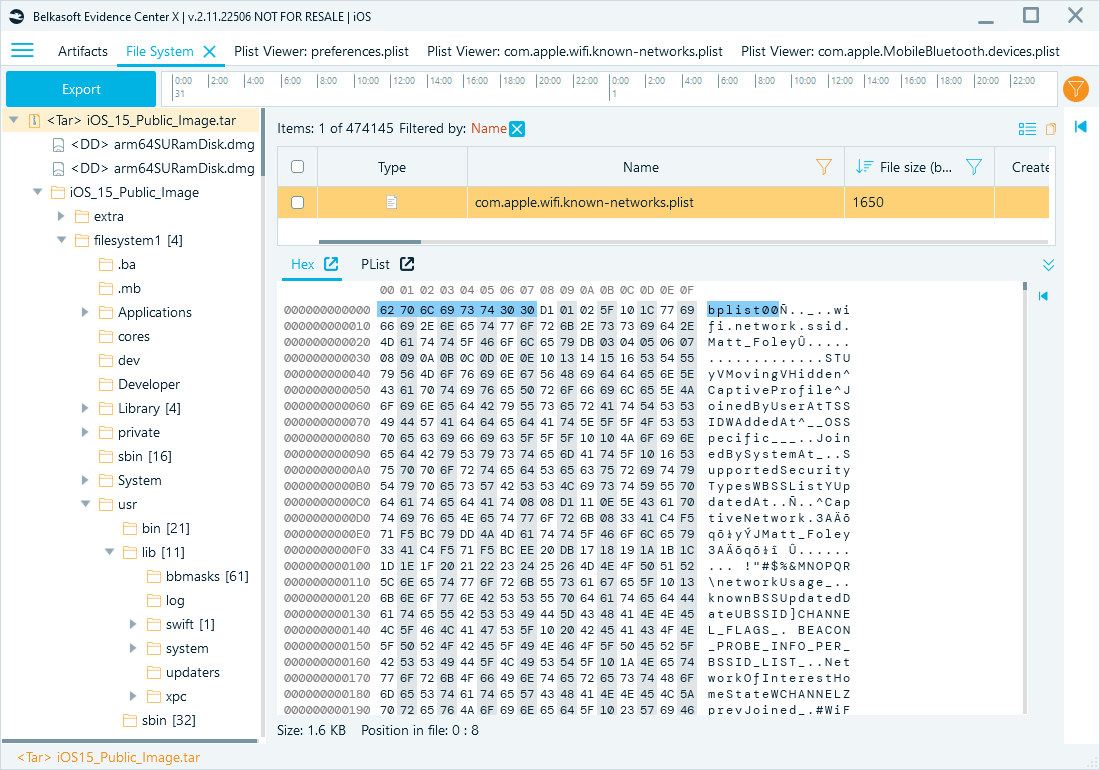Click the table horizontal scrollbar
1100x770 pixels.
(x=370, y=242)
